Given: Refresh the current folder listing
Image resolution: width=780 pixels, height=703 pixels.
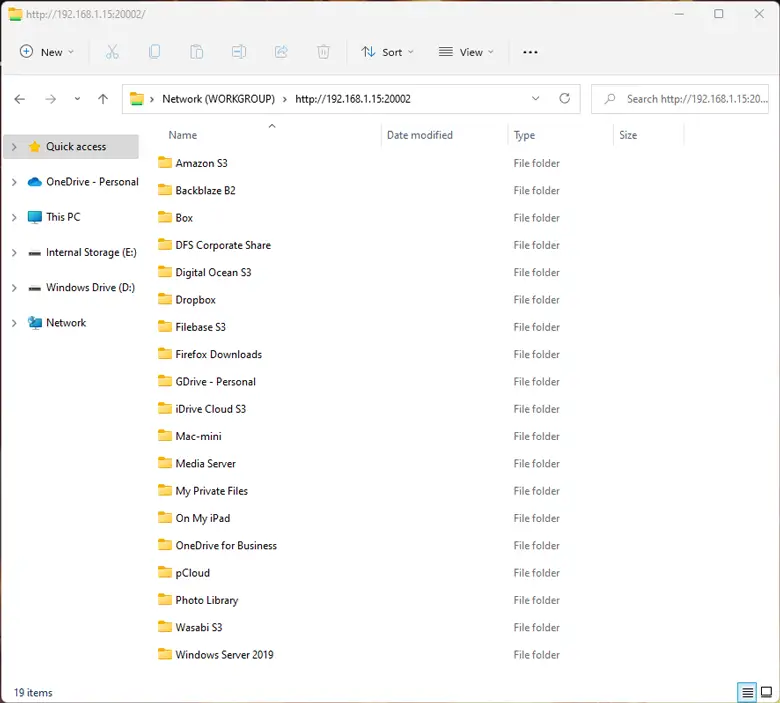Looking at the screenshot, I should coord(565,99).
